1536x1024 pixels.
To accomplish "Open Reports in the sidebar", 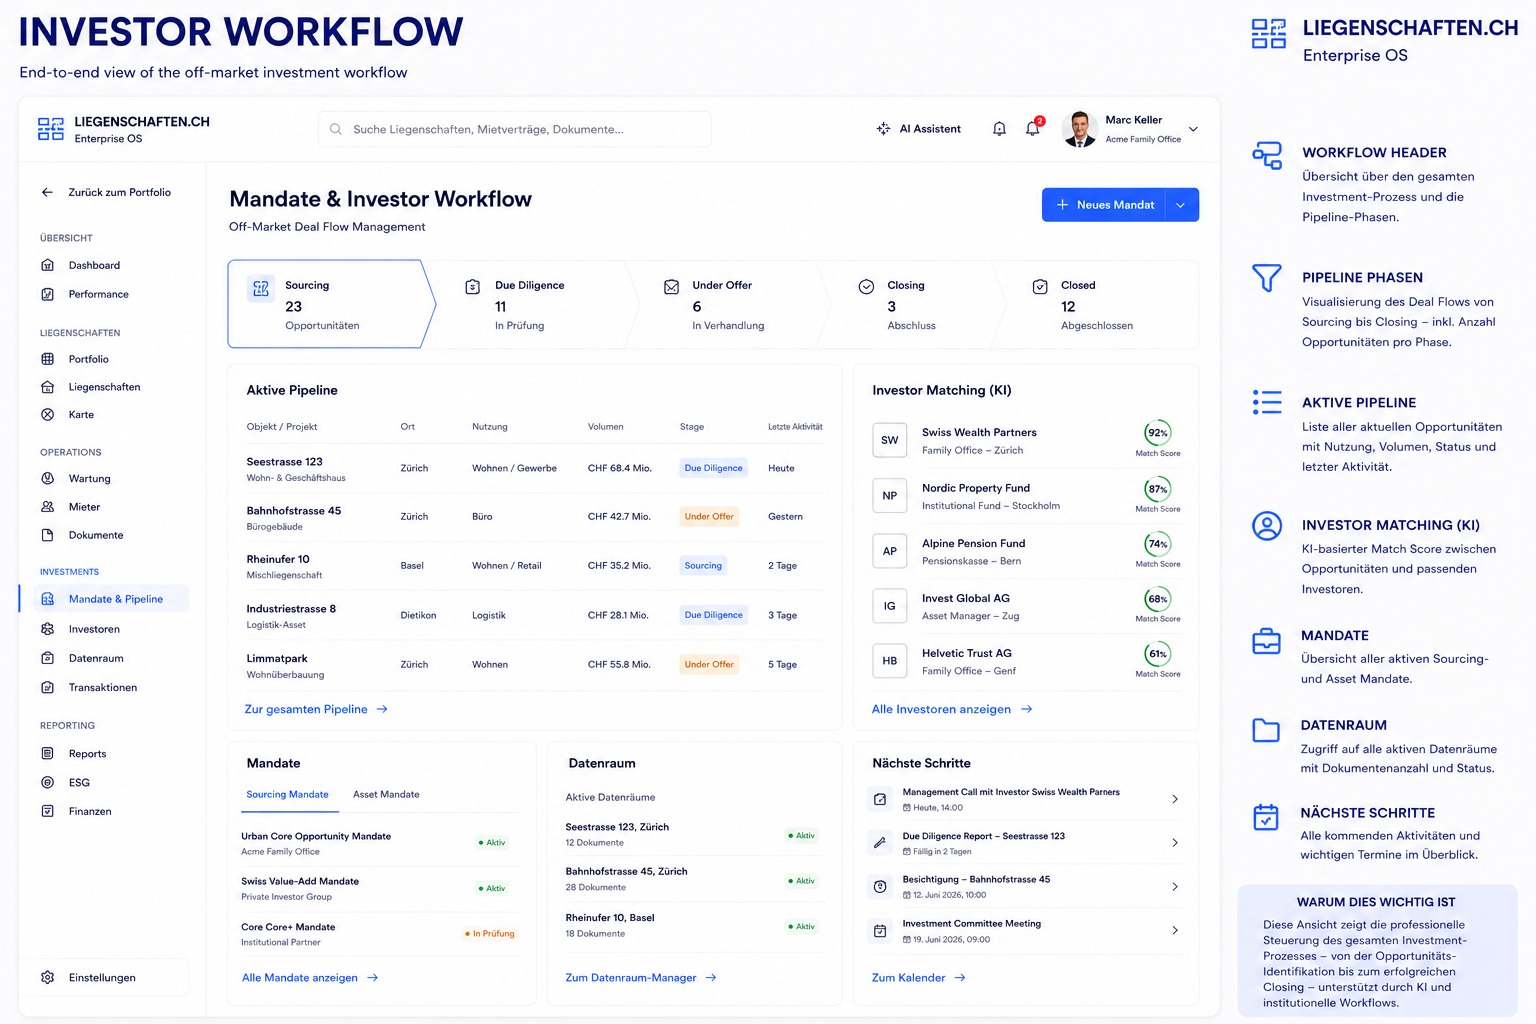I will pyautogui.click(x=87, y=754).
